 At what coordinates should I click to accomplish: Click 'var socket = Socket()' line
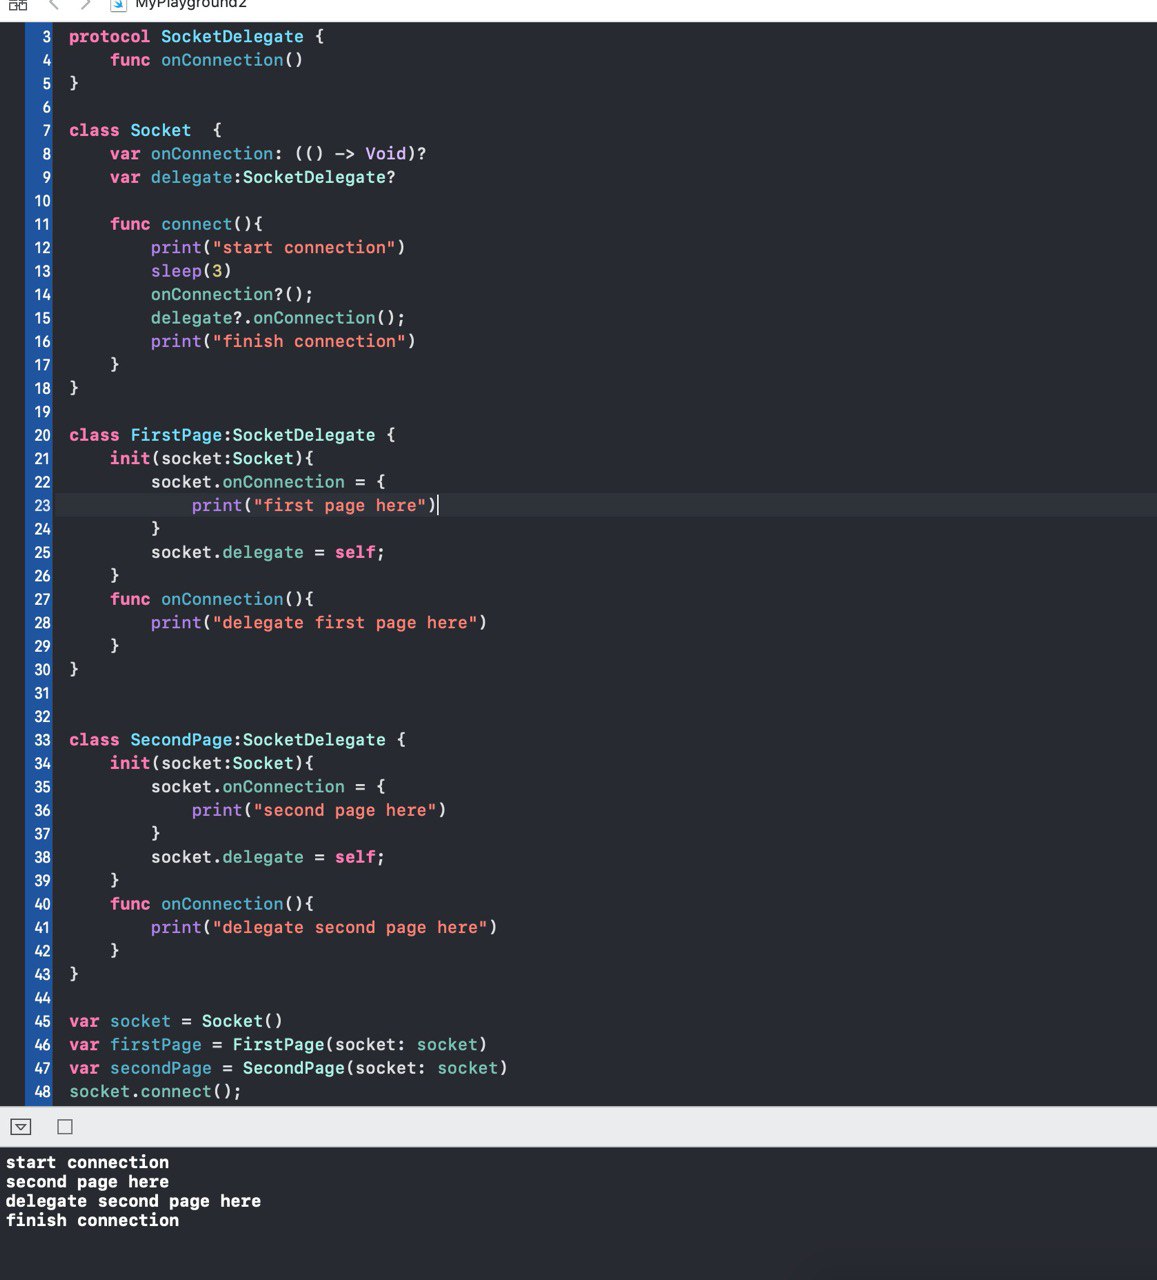176,1022
